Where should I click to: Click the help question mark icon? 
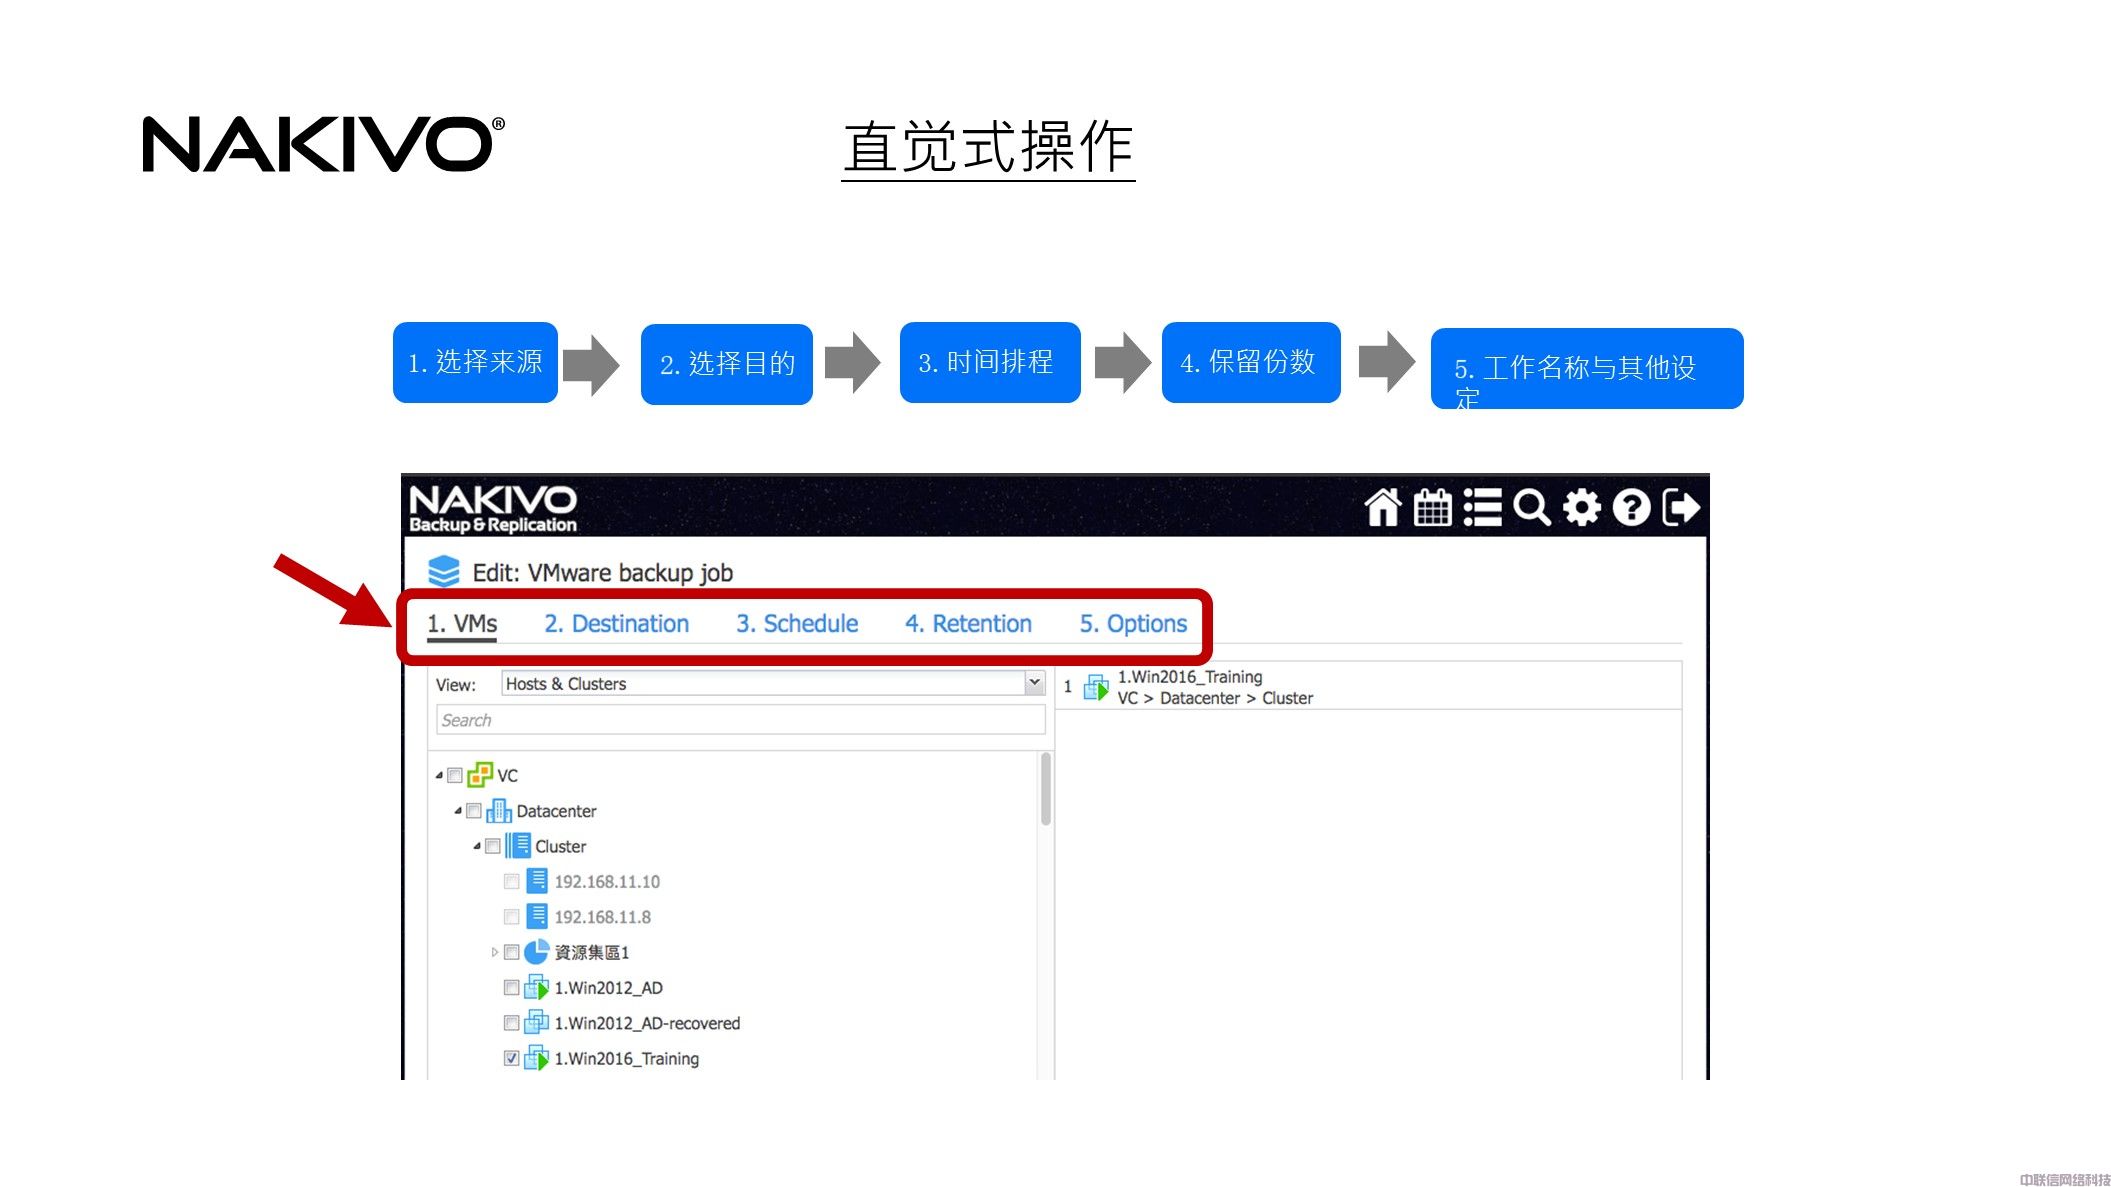1631,507
